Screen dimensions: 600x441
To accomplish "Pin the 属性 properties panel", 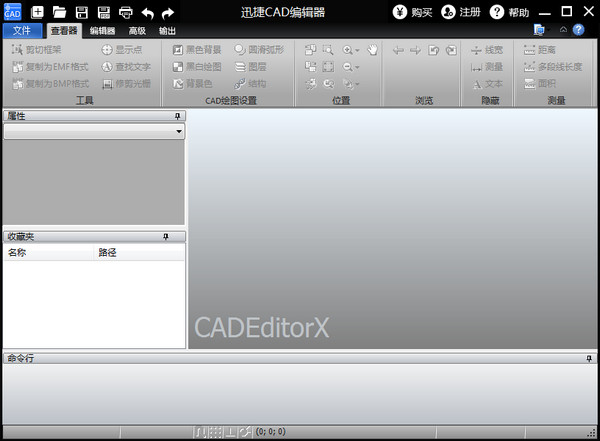I will click(x=178, y=117).
